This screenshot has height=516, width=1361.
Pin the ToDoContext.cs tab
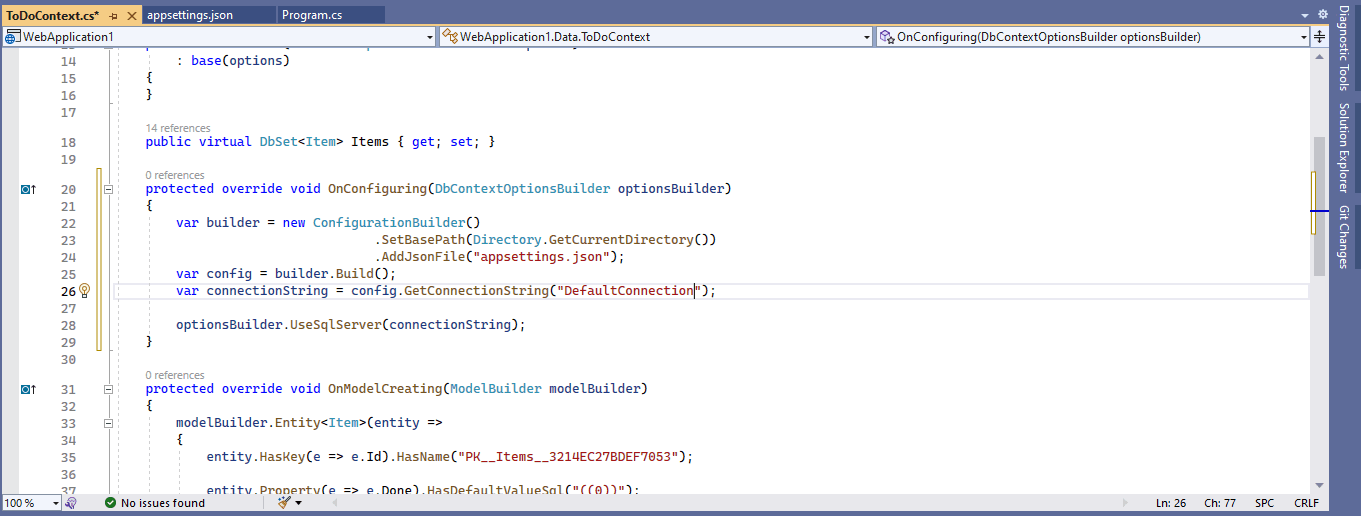point(113,15)
